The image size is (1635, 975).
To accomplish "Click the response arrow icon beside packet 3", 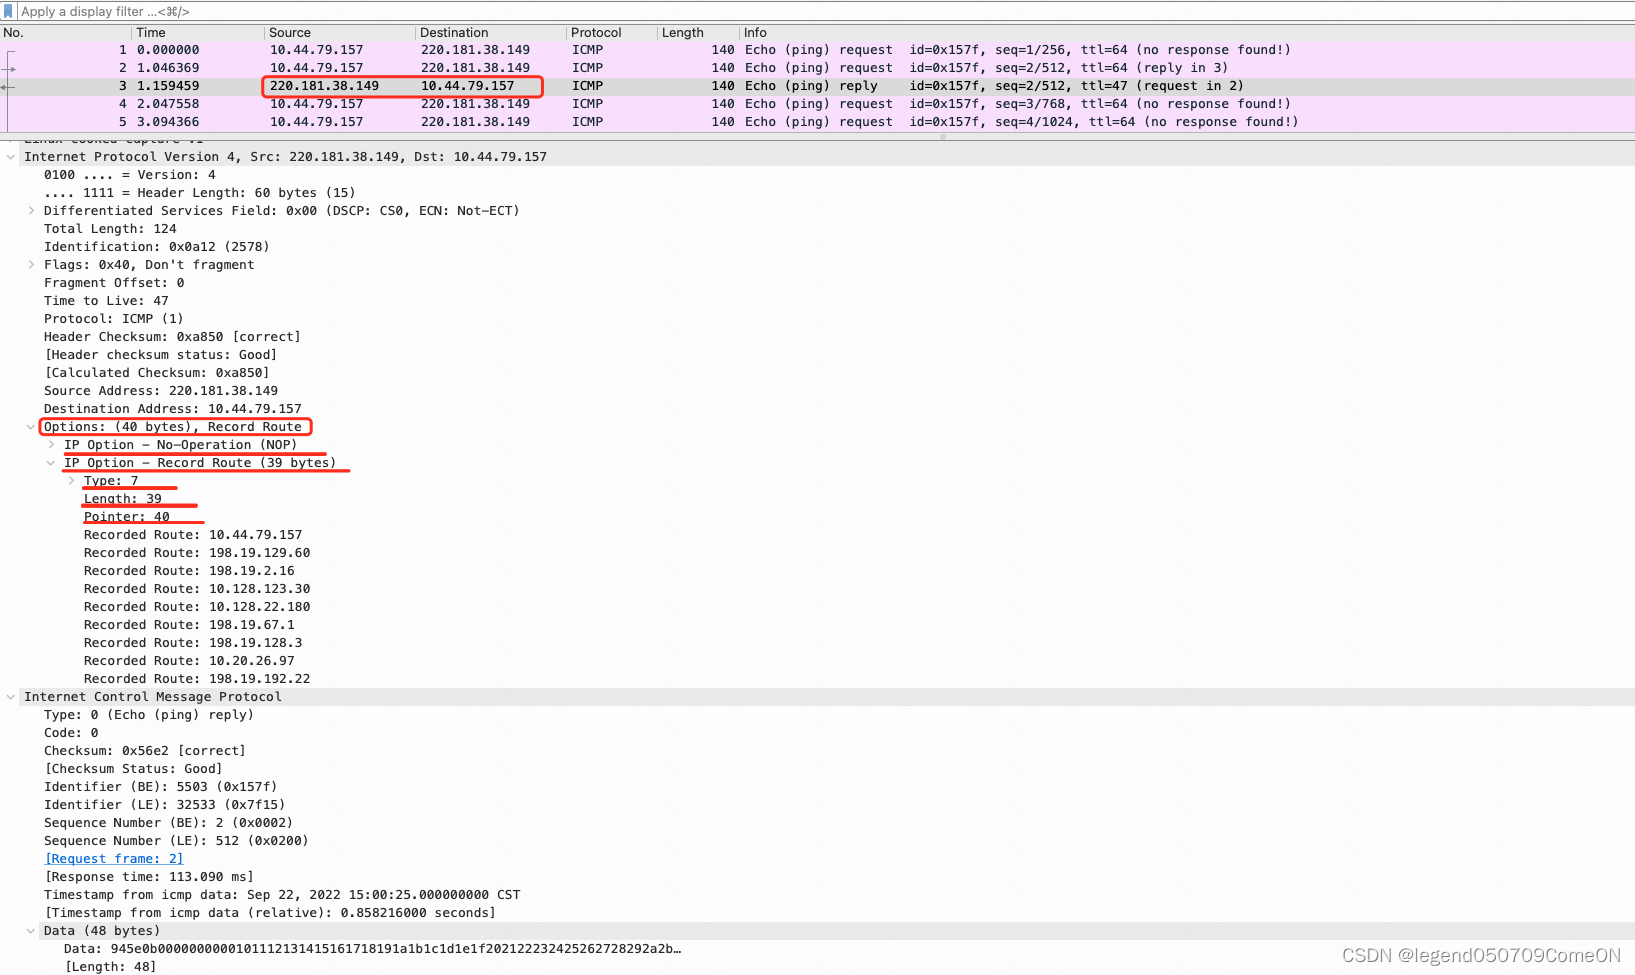I will pos(8,86).
